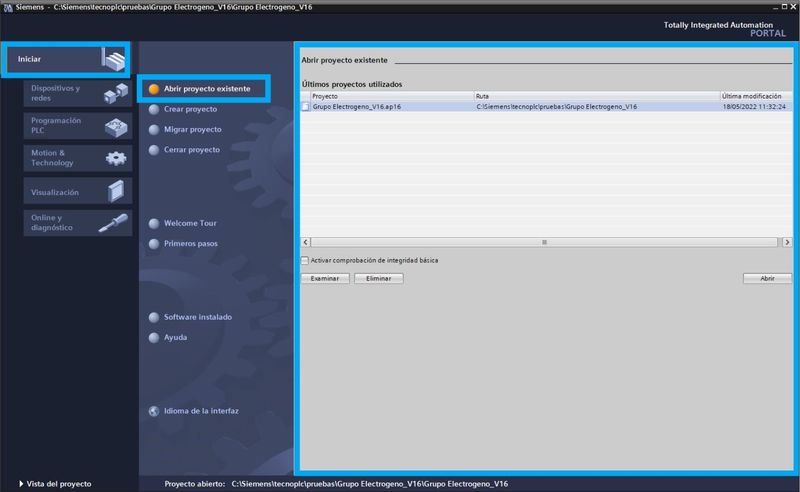This screenshot has width=800, height=492.
Task: Click the Motion & Technology gear icon
Action: click(x=116, y=159)
